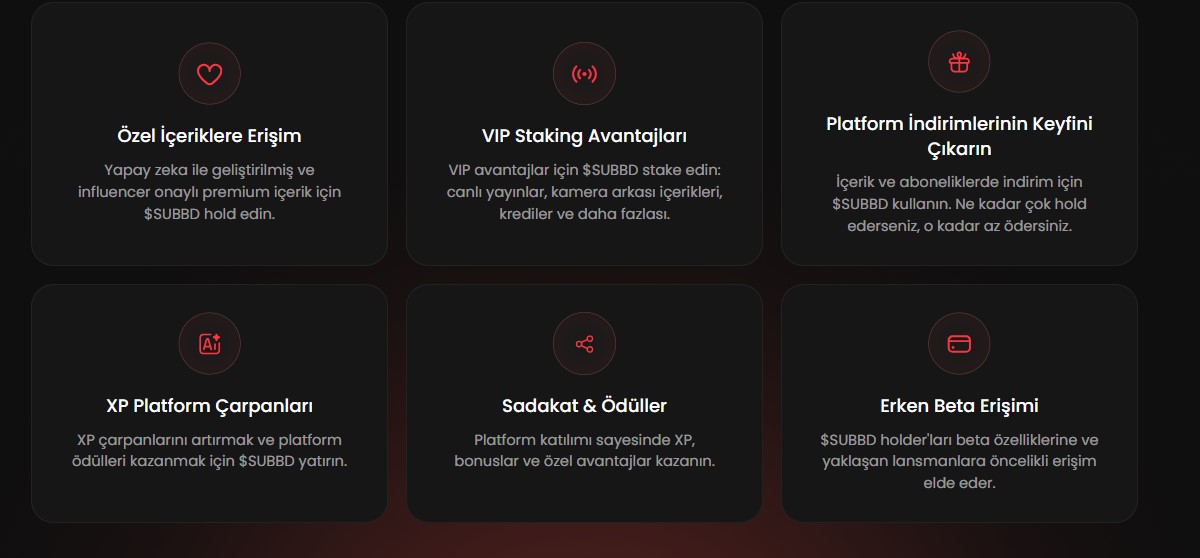
Task: Click the heart icon for exclusive content
Action: click(209, 73)
